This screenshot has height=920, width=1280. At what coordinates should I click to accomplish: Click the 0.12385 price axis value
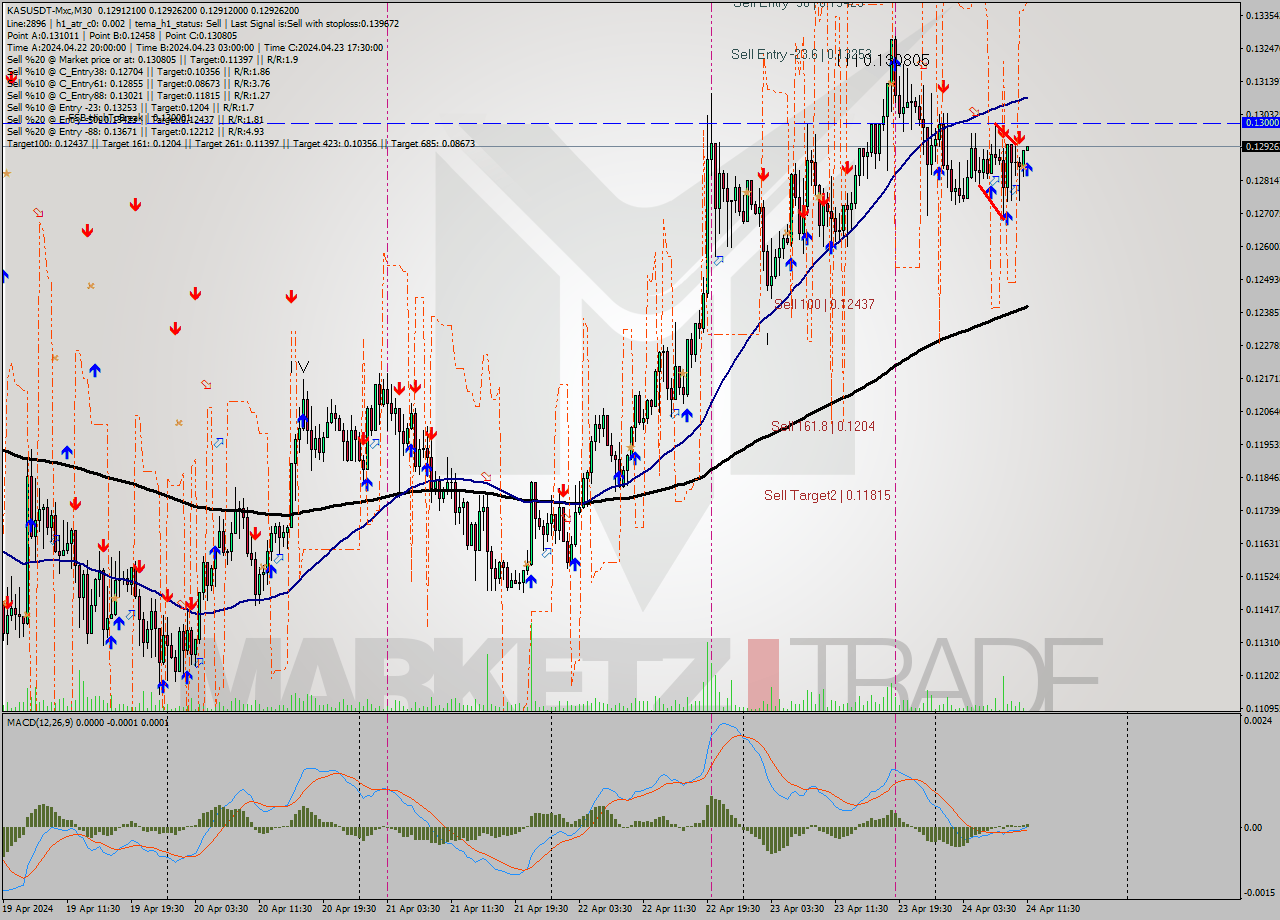click(x=1261, y=312)
